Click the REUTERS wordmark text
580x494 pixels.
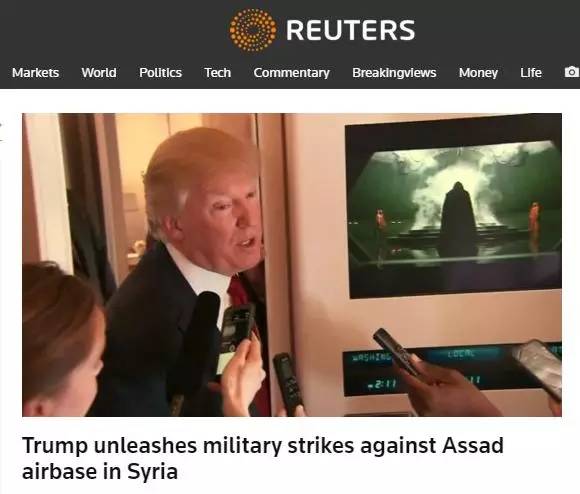(351, 30)
